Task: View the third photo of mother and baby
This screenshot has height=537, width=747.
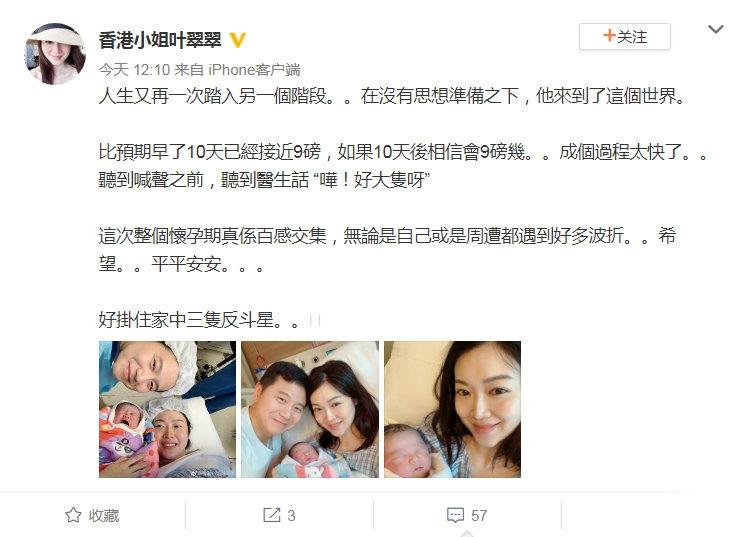Action: click(x=453, y=409)
